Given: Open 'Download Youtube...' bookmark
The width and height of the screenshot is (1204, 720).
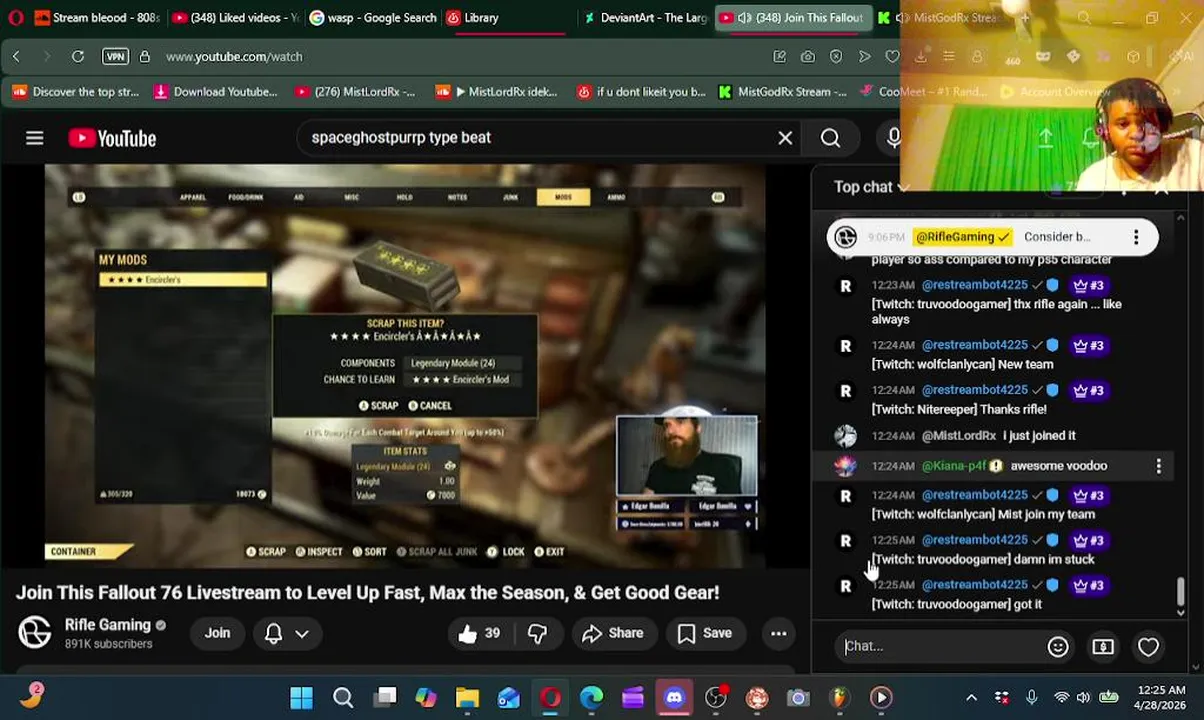Looking at the screenshot, I should (215, 92).
